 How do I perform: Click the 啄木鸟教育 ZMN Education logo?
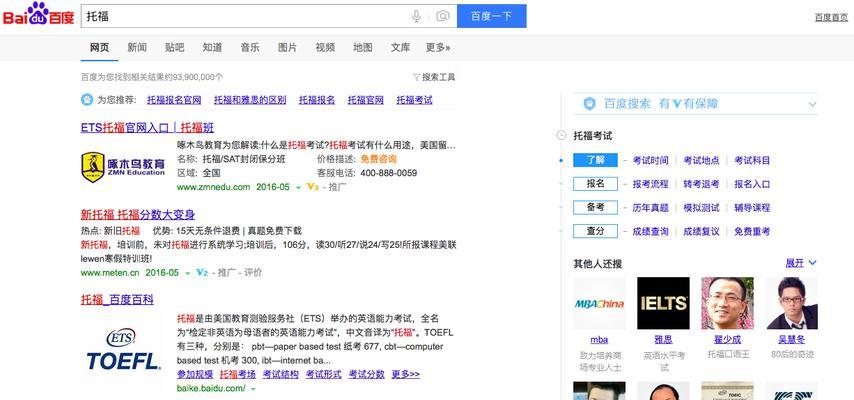tap(123, 167)
